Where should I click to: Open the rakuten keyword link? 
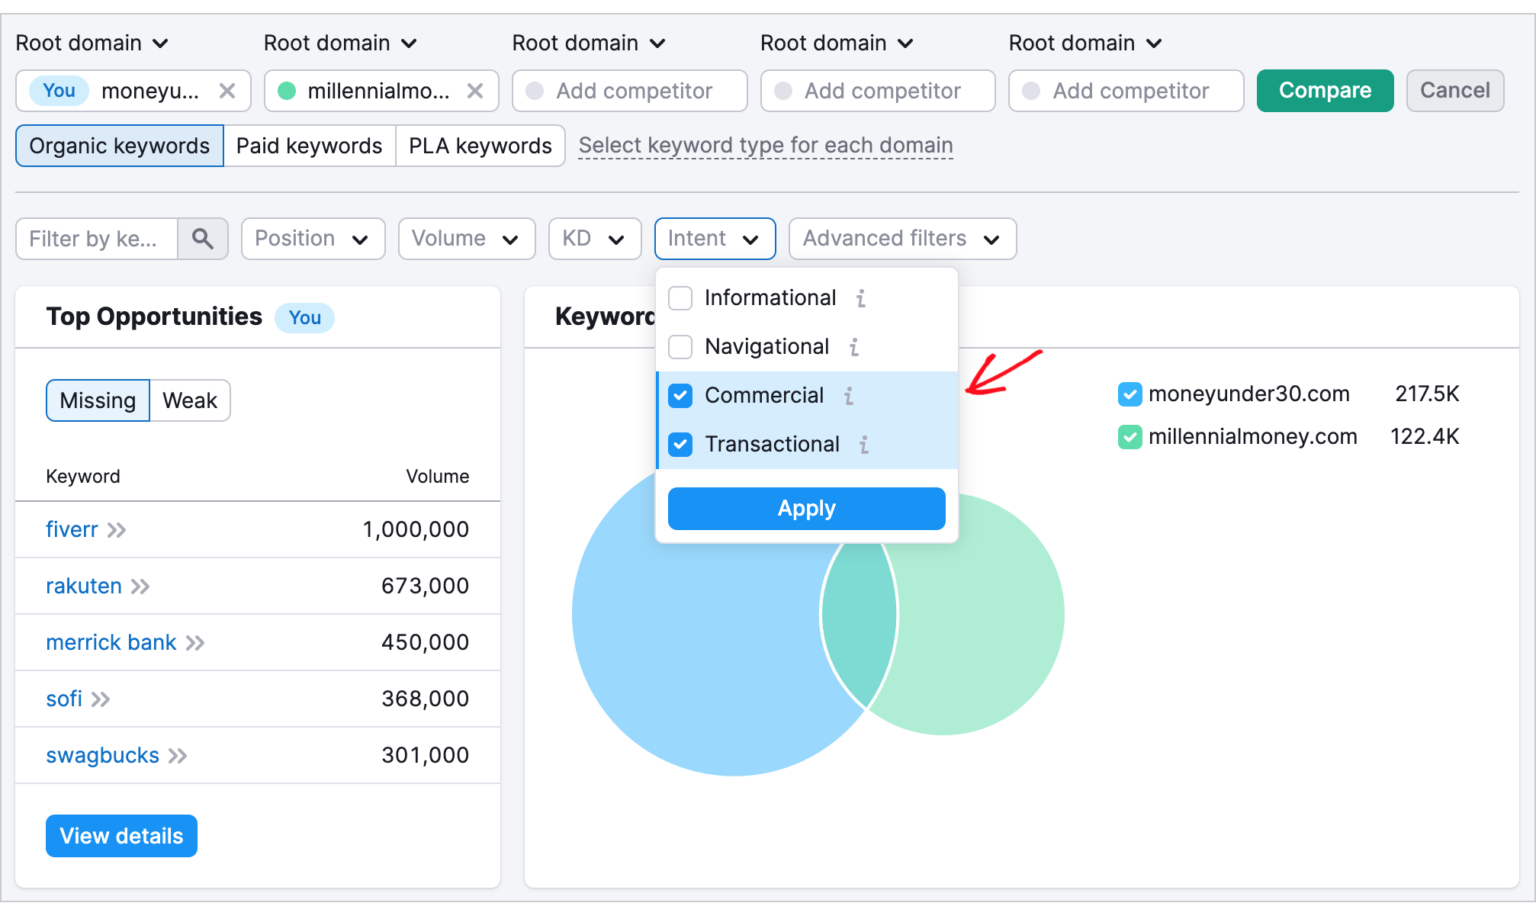pos(83,586)
